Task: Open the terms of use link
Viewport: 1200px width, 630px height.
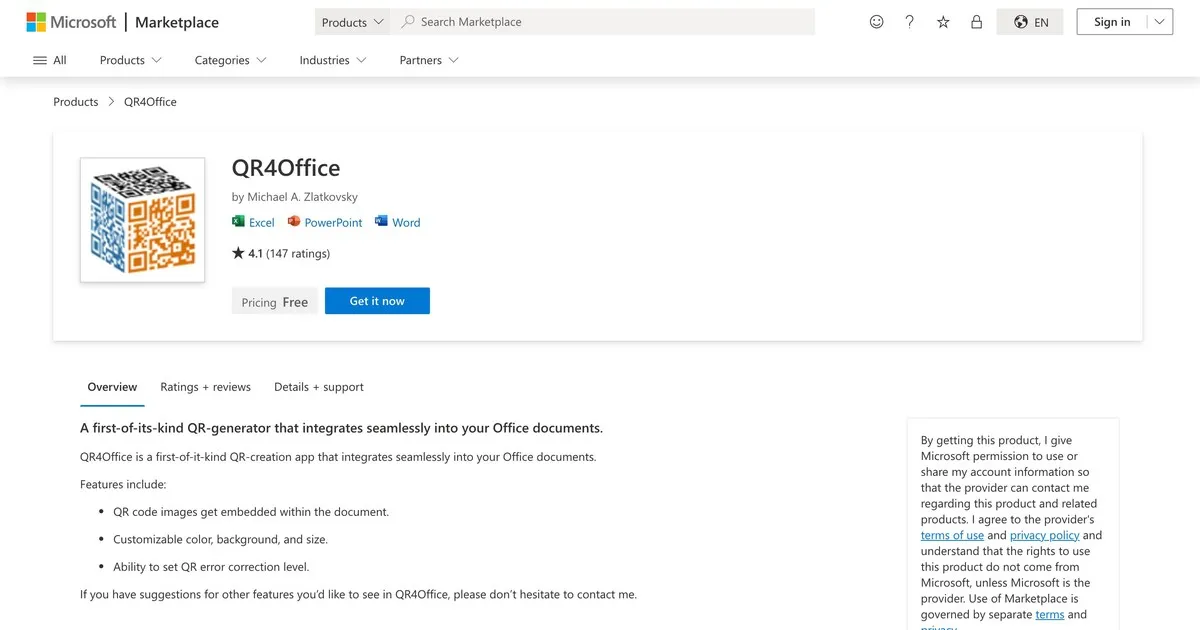Action: (952, 535)
